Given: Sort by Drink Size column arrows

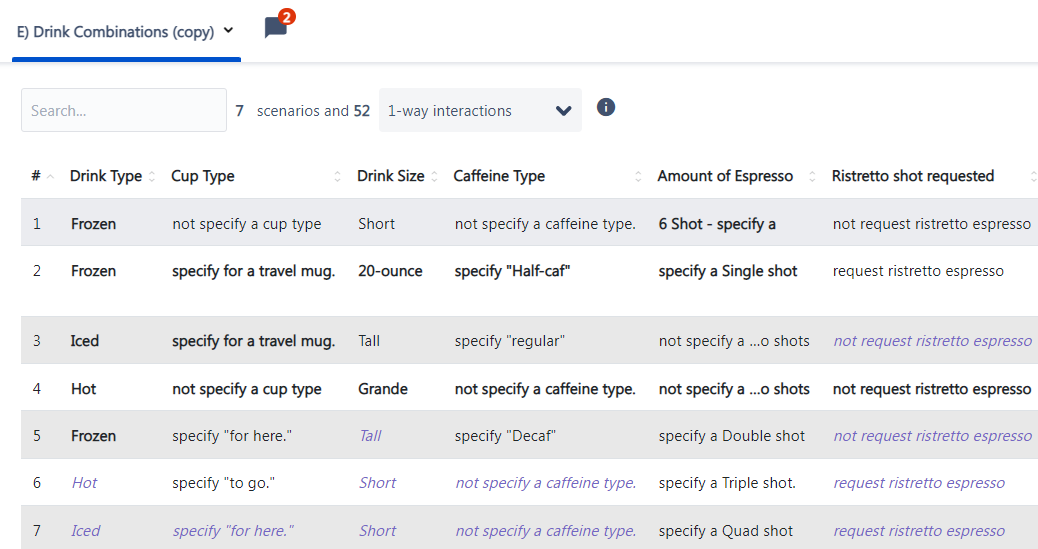Looking at the screenshot, I should click(435, 176).
